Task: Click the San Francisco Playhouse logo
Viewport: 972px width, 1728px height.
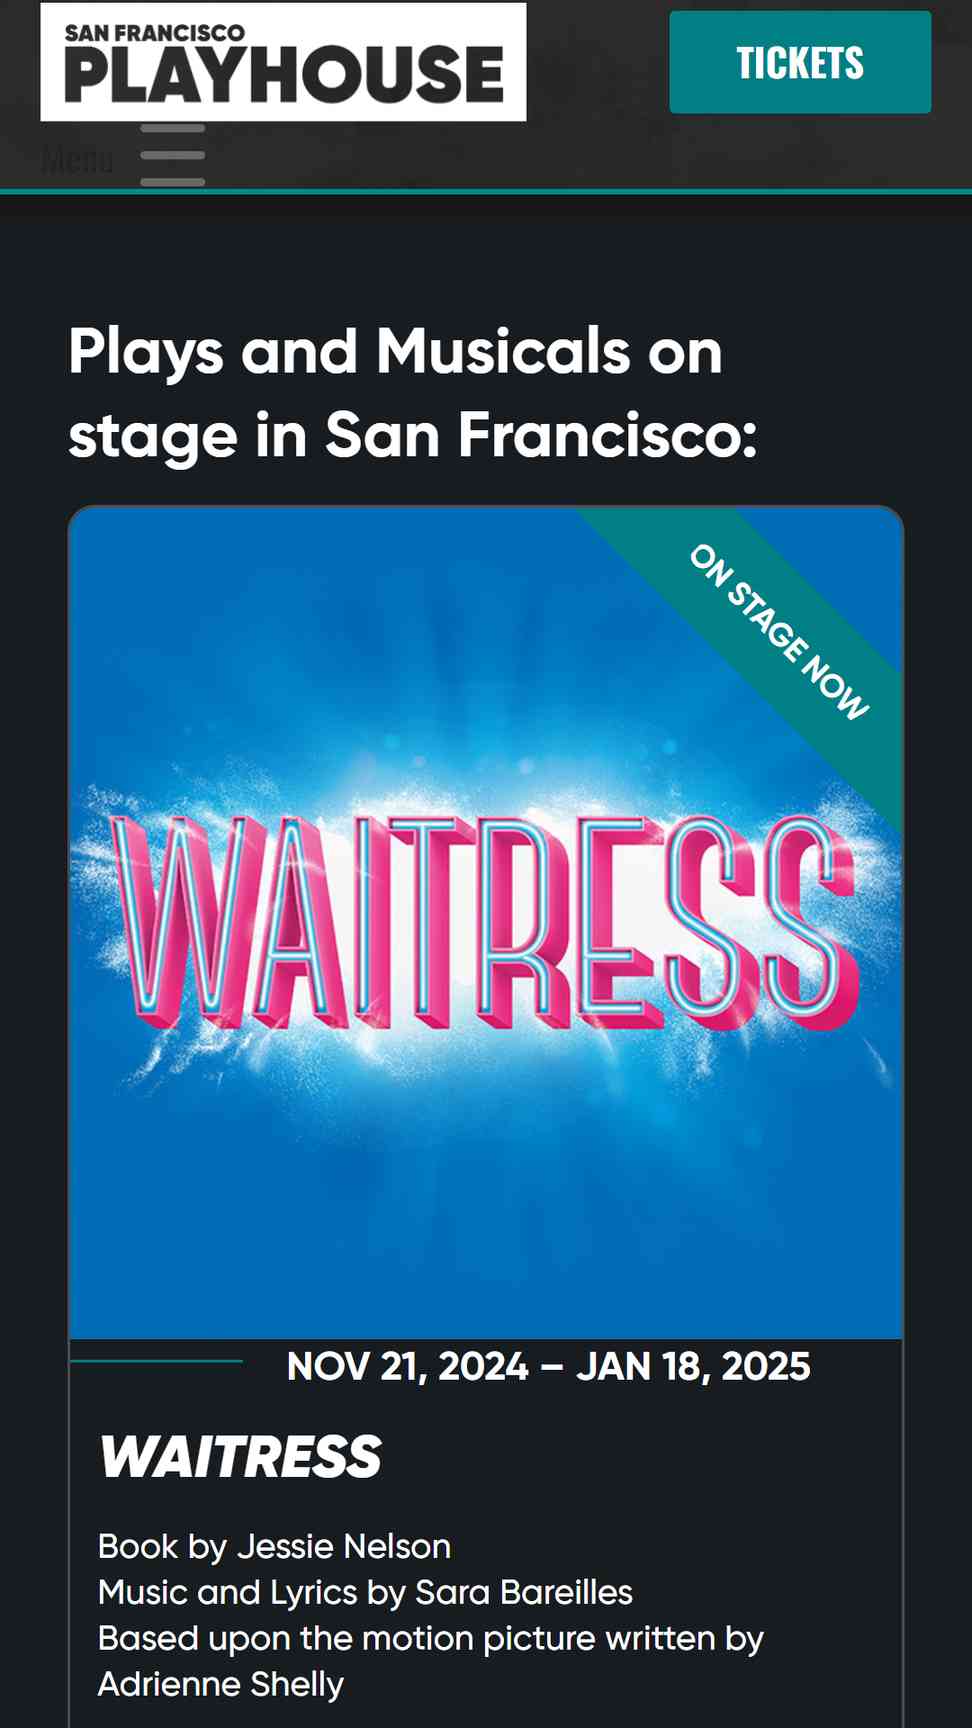Action: point(283,62)
